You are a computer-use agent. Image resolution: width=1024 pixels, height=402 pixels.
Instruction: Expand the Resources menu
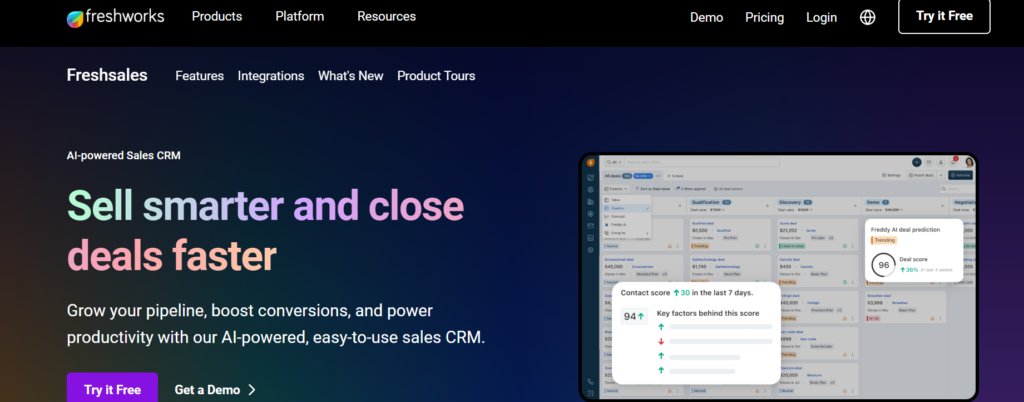tap(386, 17)
